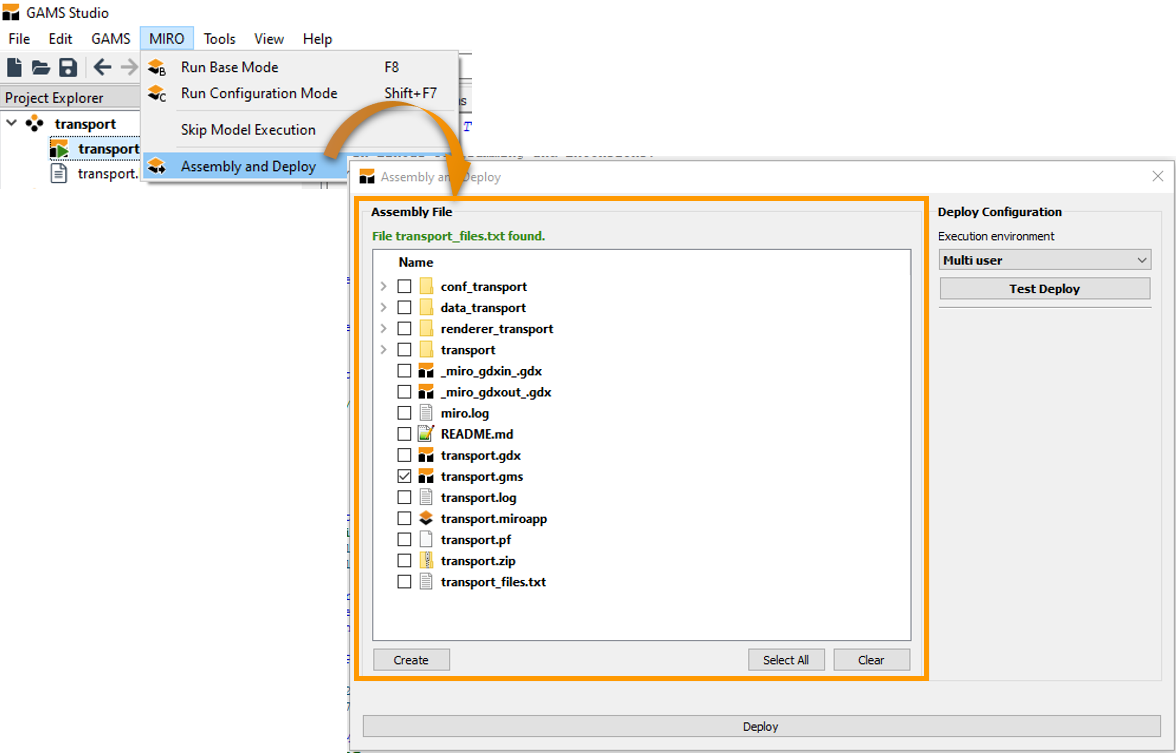Open the Run Base Mode action via its icon
Image resolution: width=1176 pixels, height=753 pixels.
157,66
